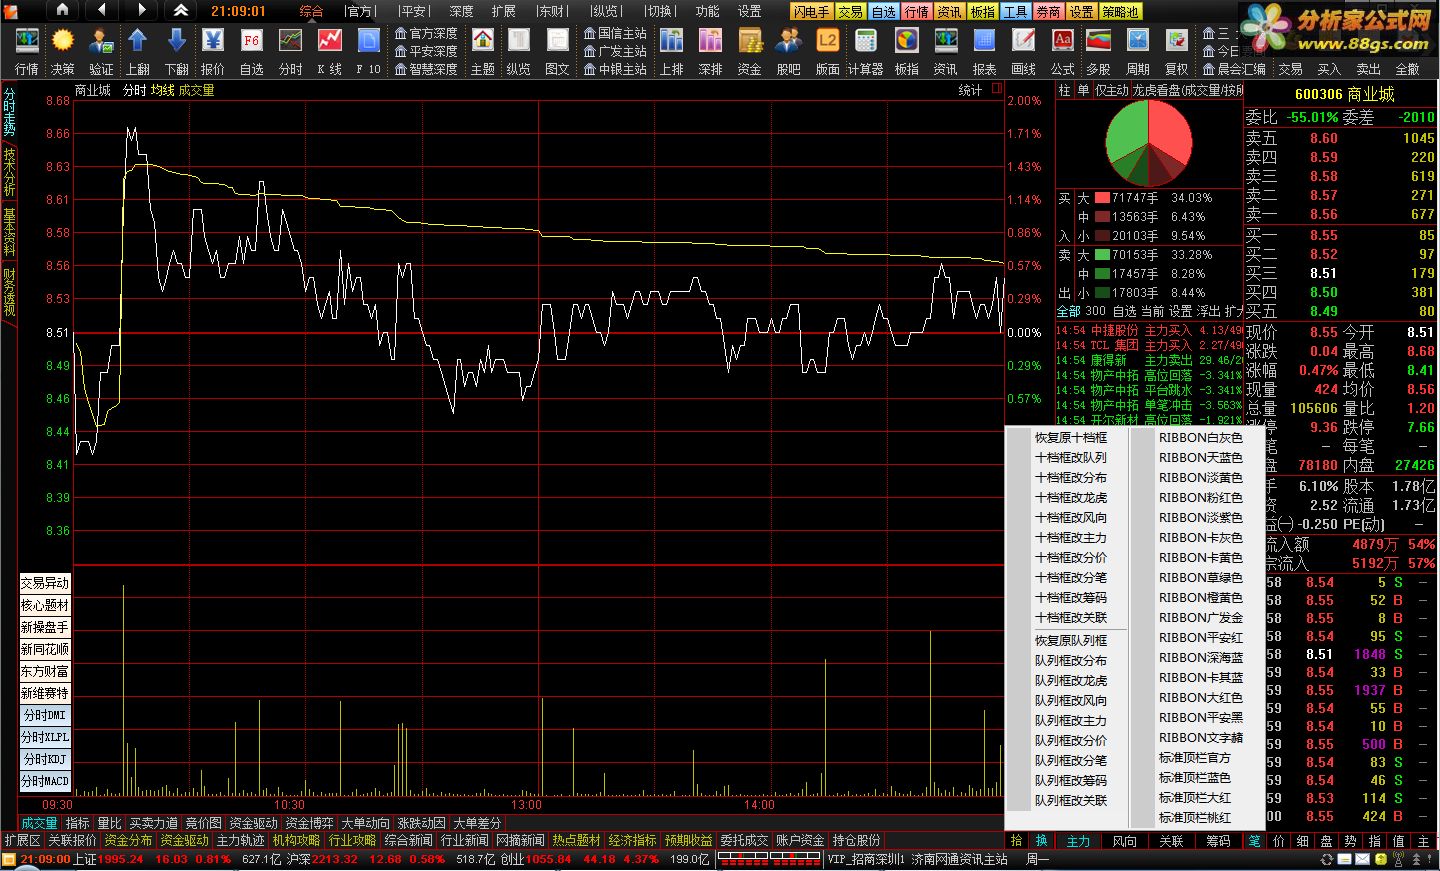Switch to the 筹码 panel tab

point(1217,841)
